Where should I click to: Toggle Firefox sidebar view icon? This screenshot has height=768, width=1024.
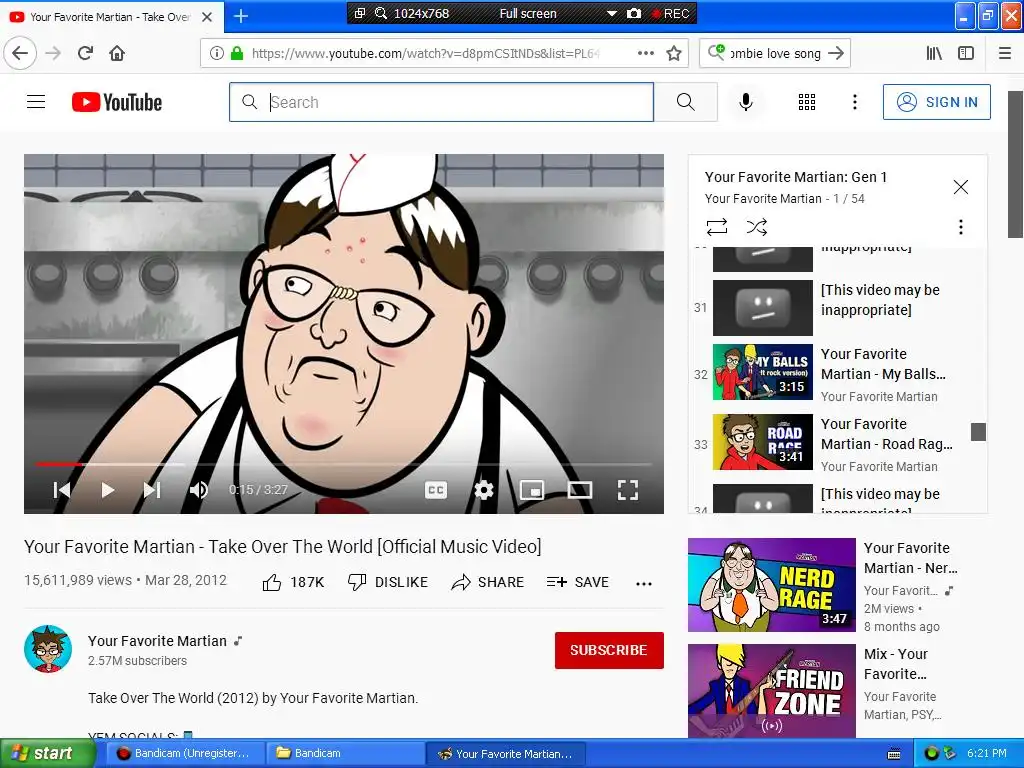(966, 54)
